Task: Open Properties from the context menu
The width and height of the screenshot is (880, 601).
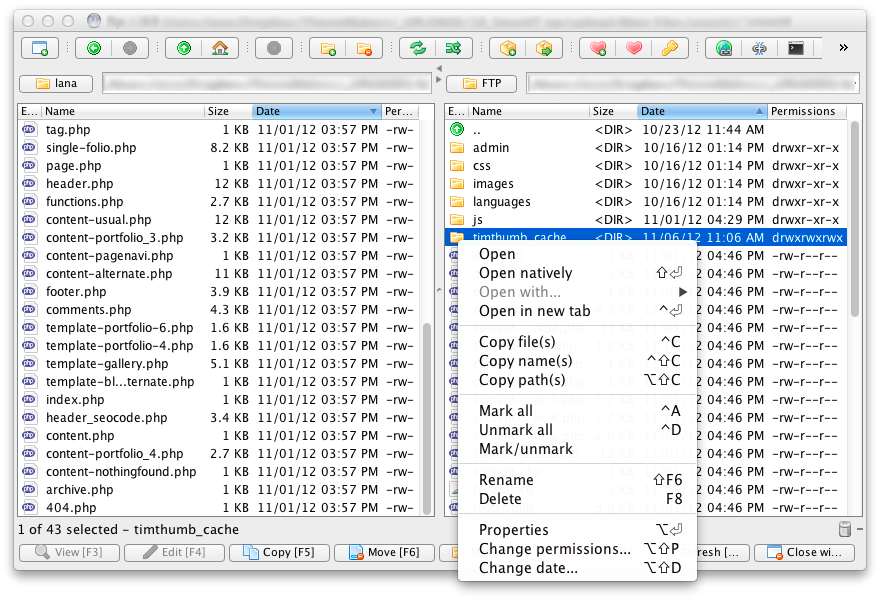Action: [578, 530]
